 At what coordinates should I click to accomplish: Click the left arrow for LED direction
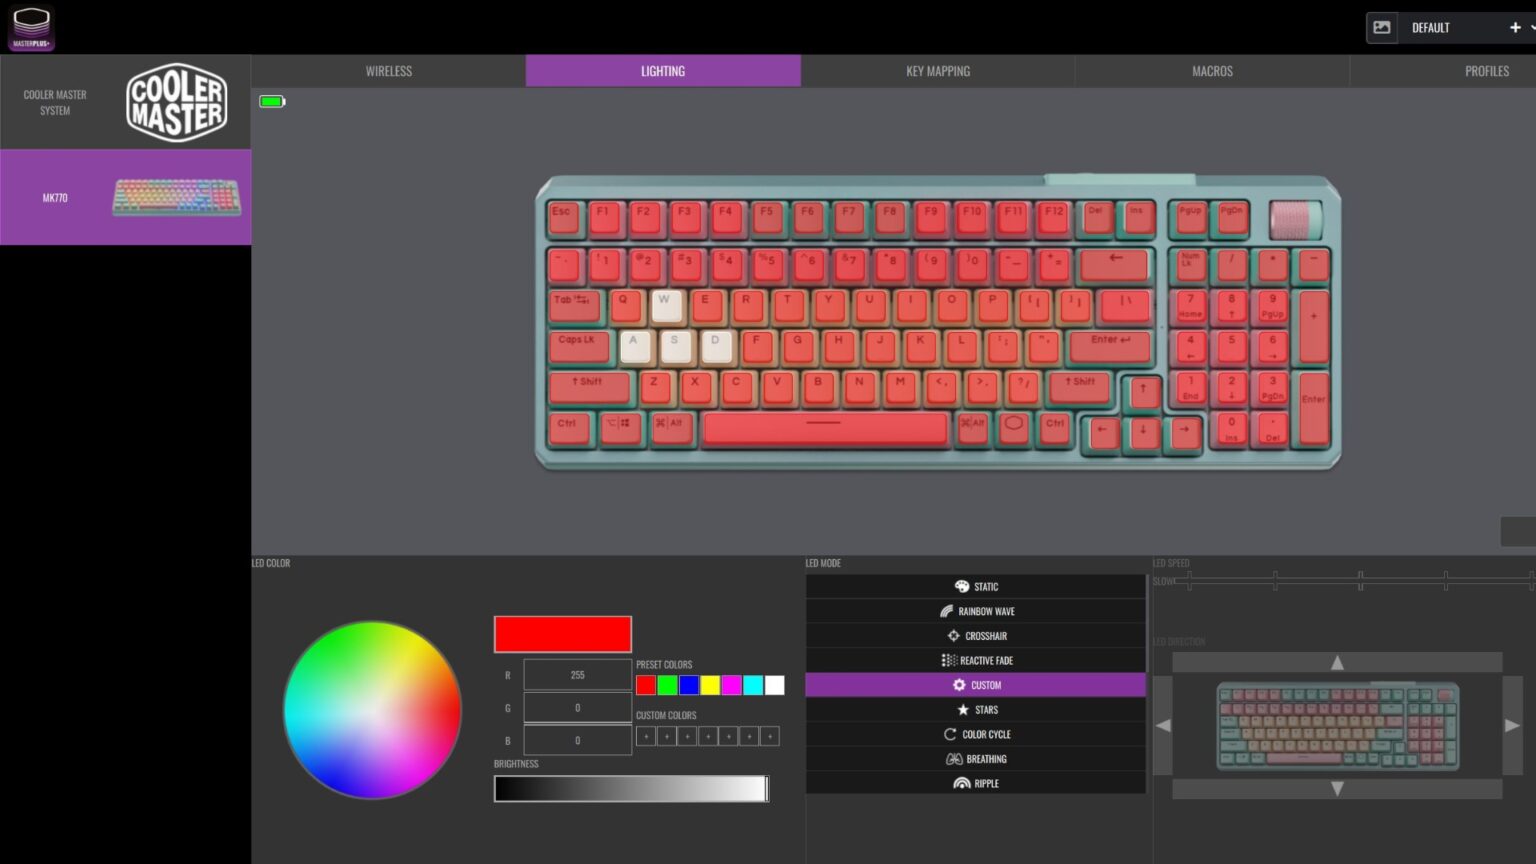1165,726
